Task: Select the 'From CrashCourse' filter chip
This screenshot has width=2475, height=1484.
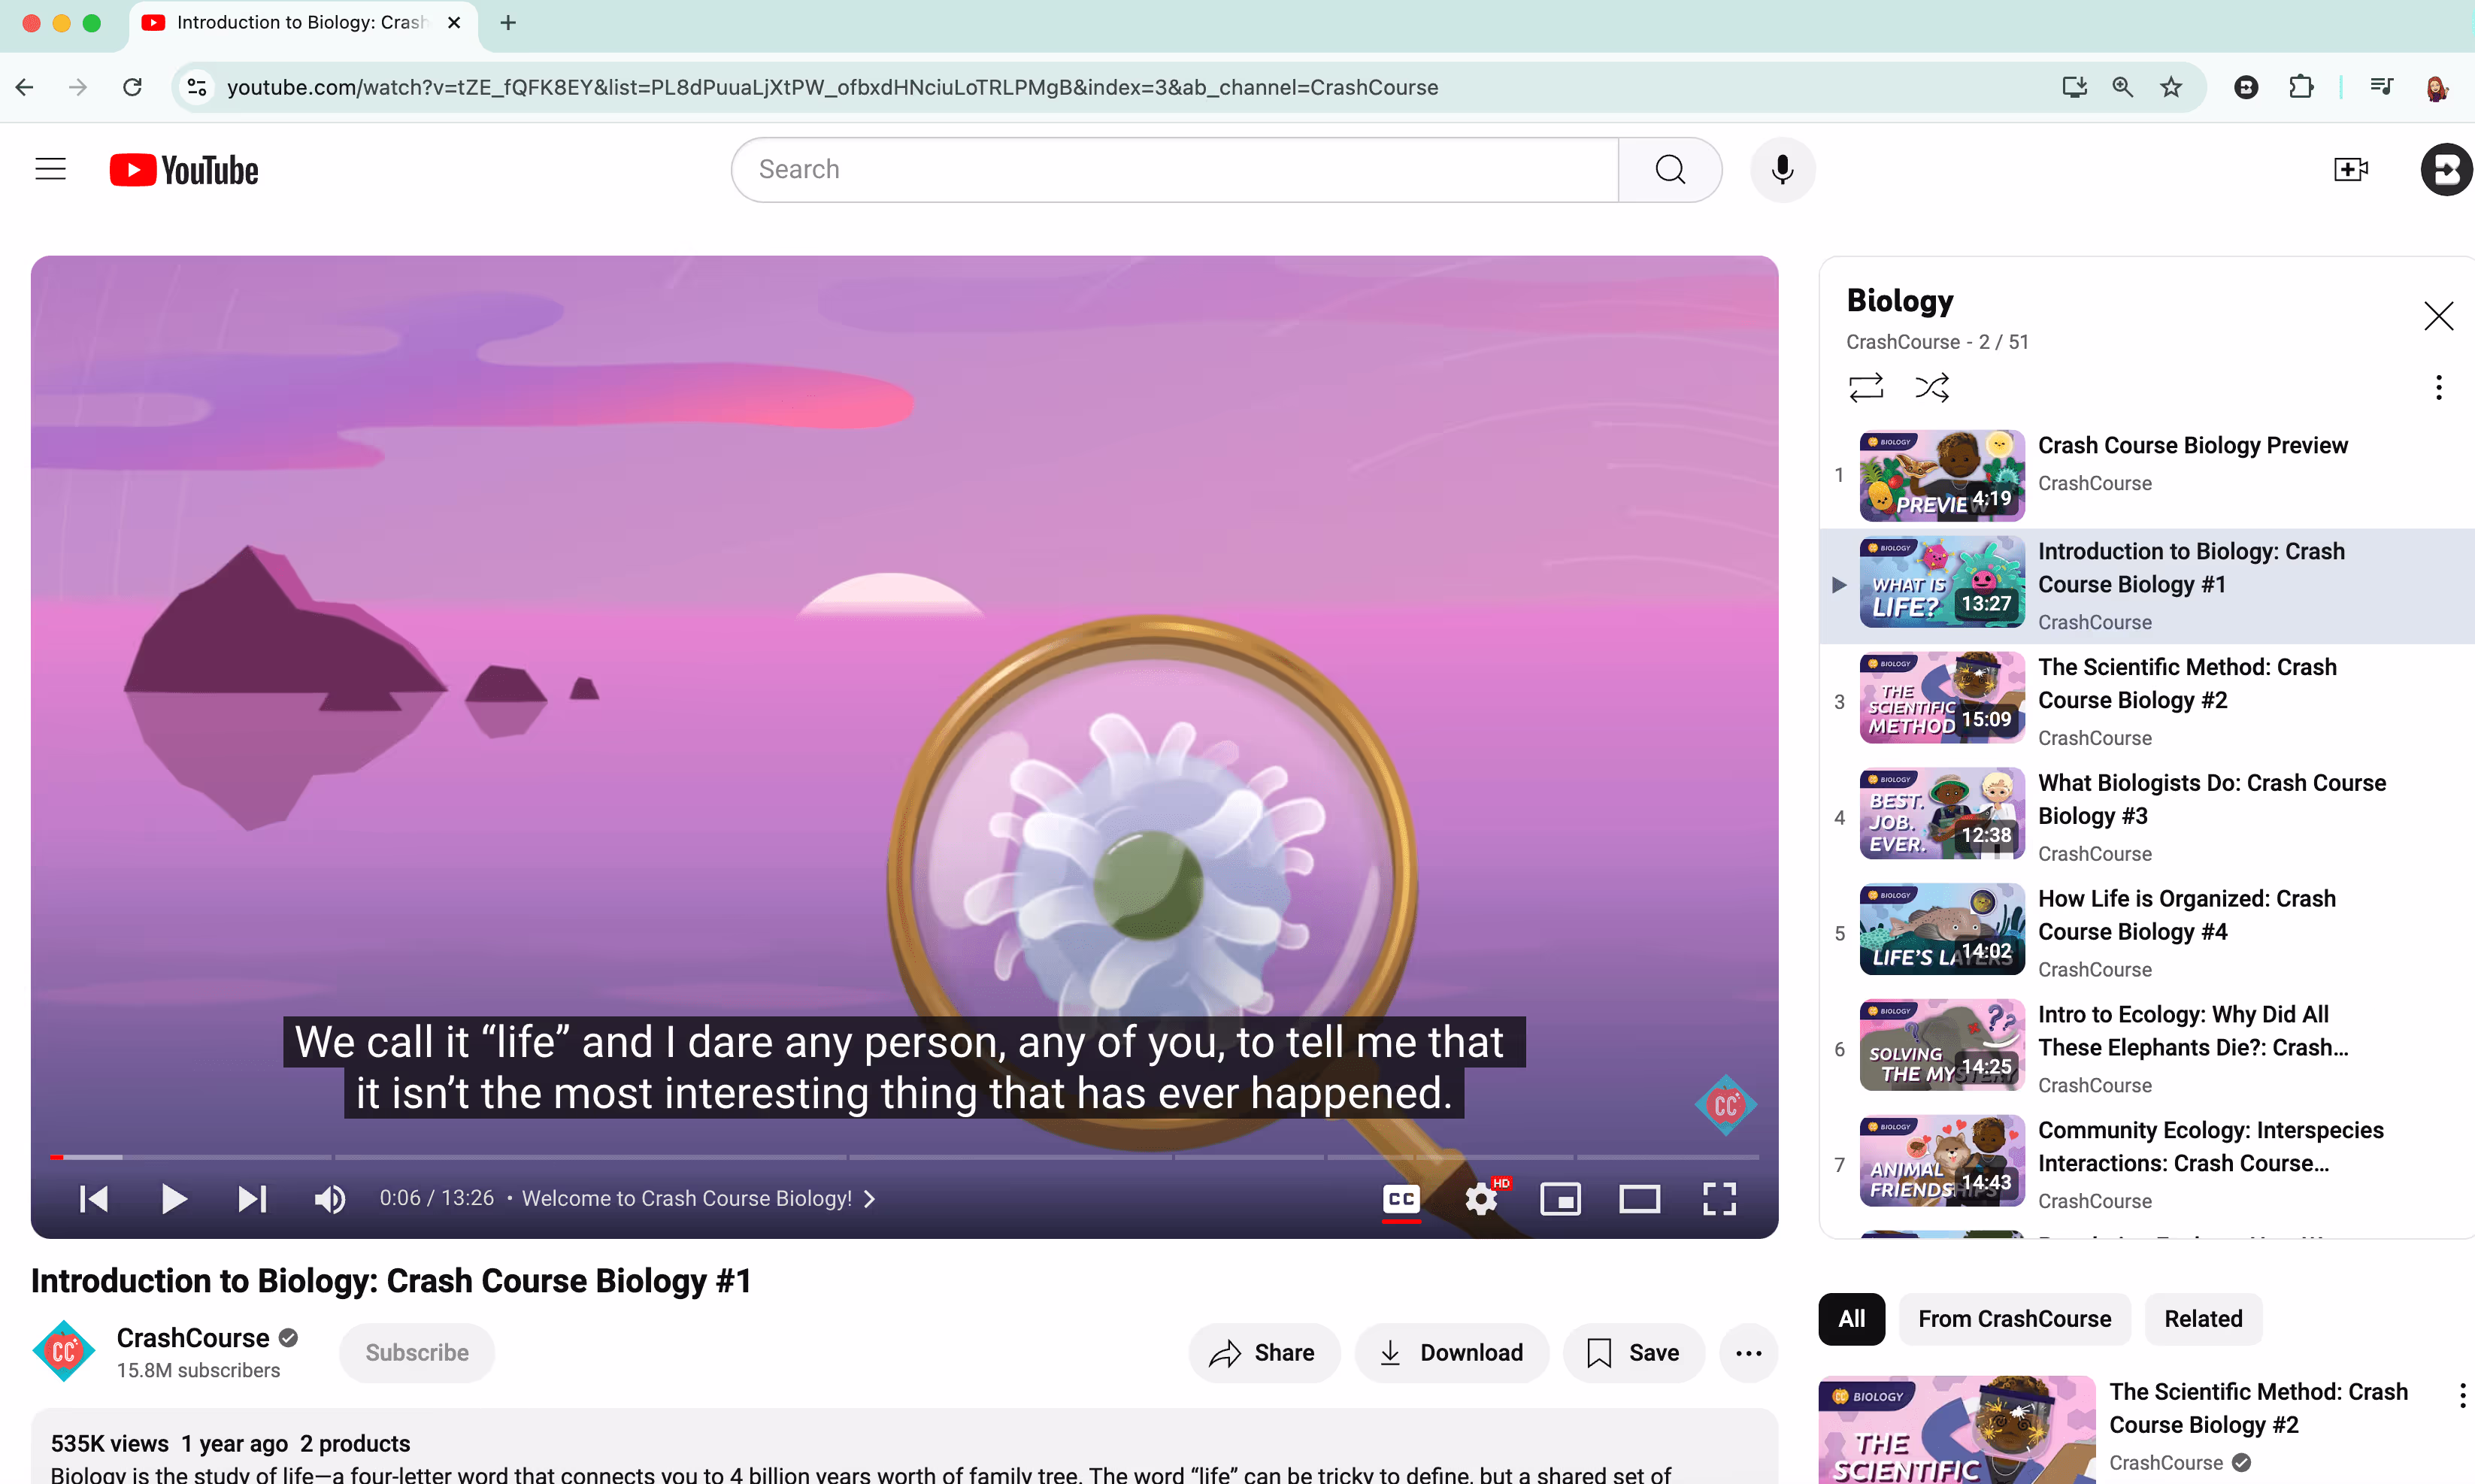Action: coord(2014,1318)
